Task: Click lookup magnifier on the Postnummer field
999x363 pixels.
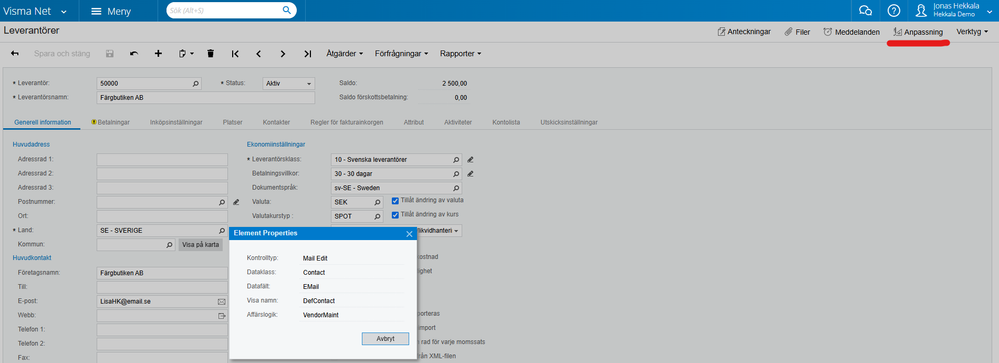Action: pyautogui.click(x=222, y=202)
